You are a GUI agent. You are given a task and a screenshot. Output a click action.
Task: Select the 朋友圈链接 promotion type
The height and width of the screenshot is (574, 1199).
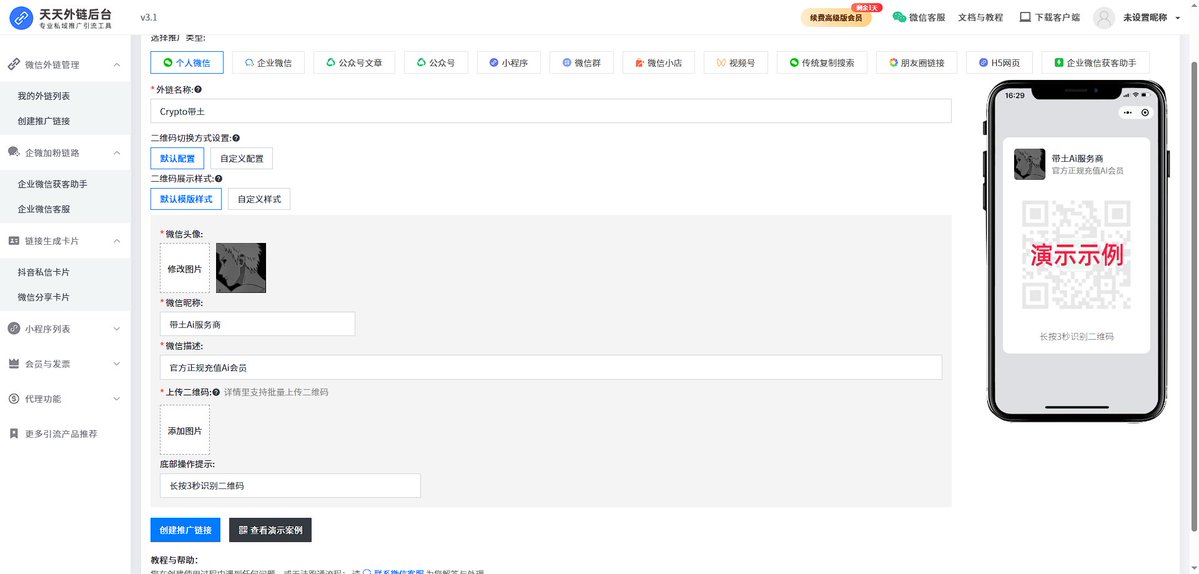(x=917, y=63)
